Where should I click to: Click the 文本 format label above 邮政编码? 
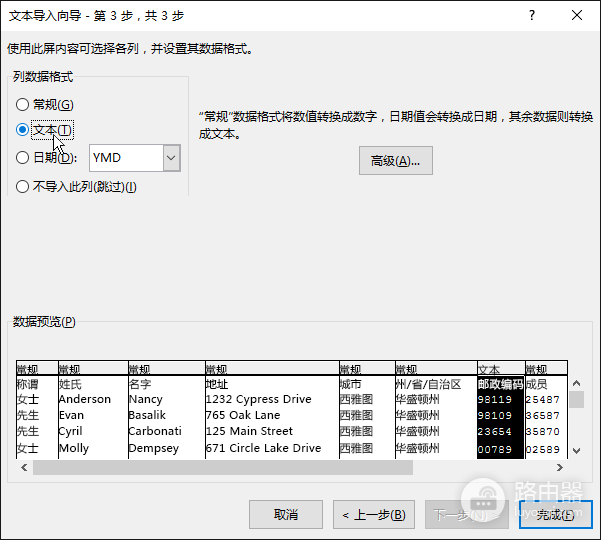coord(489,369)
